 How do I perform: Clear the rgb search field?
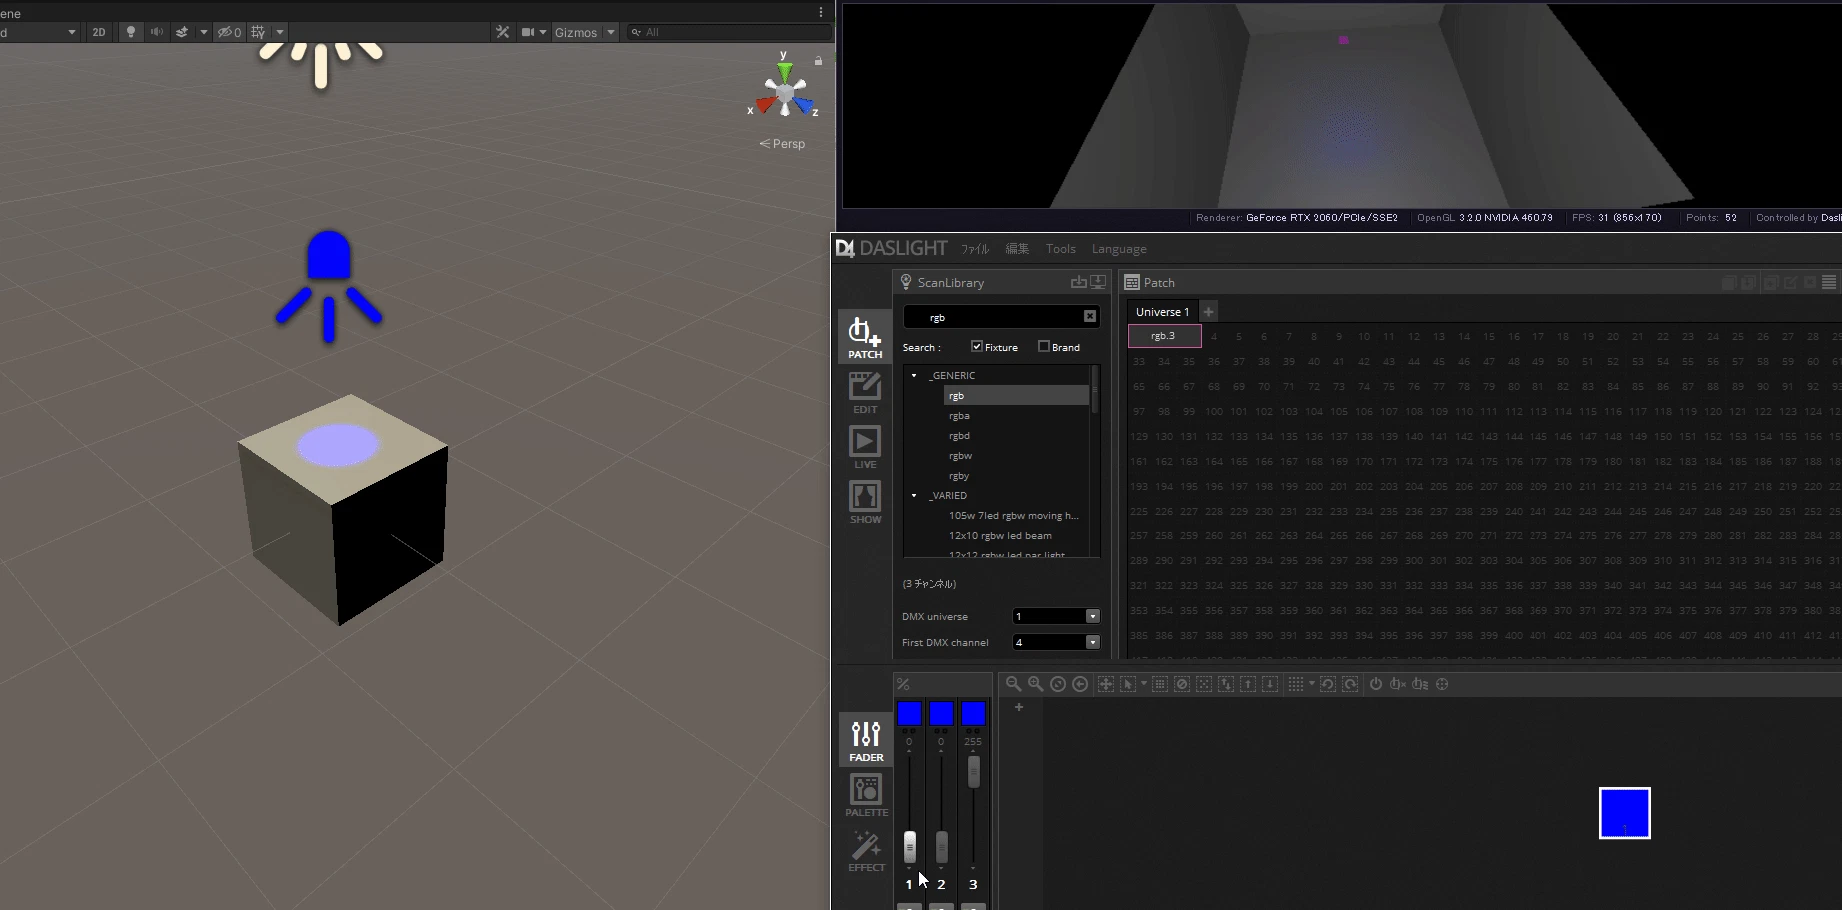(1090, 317)
